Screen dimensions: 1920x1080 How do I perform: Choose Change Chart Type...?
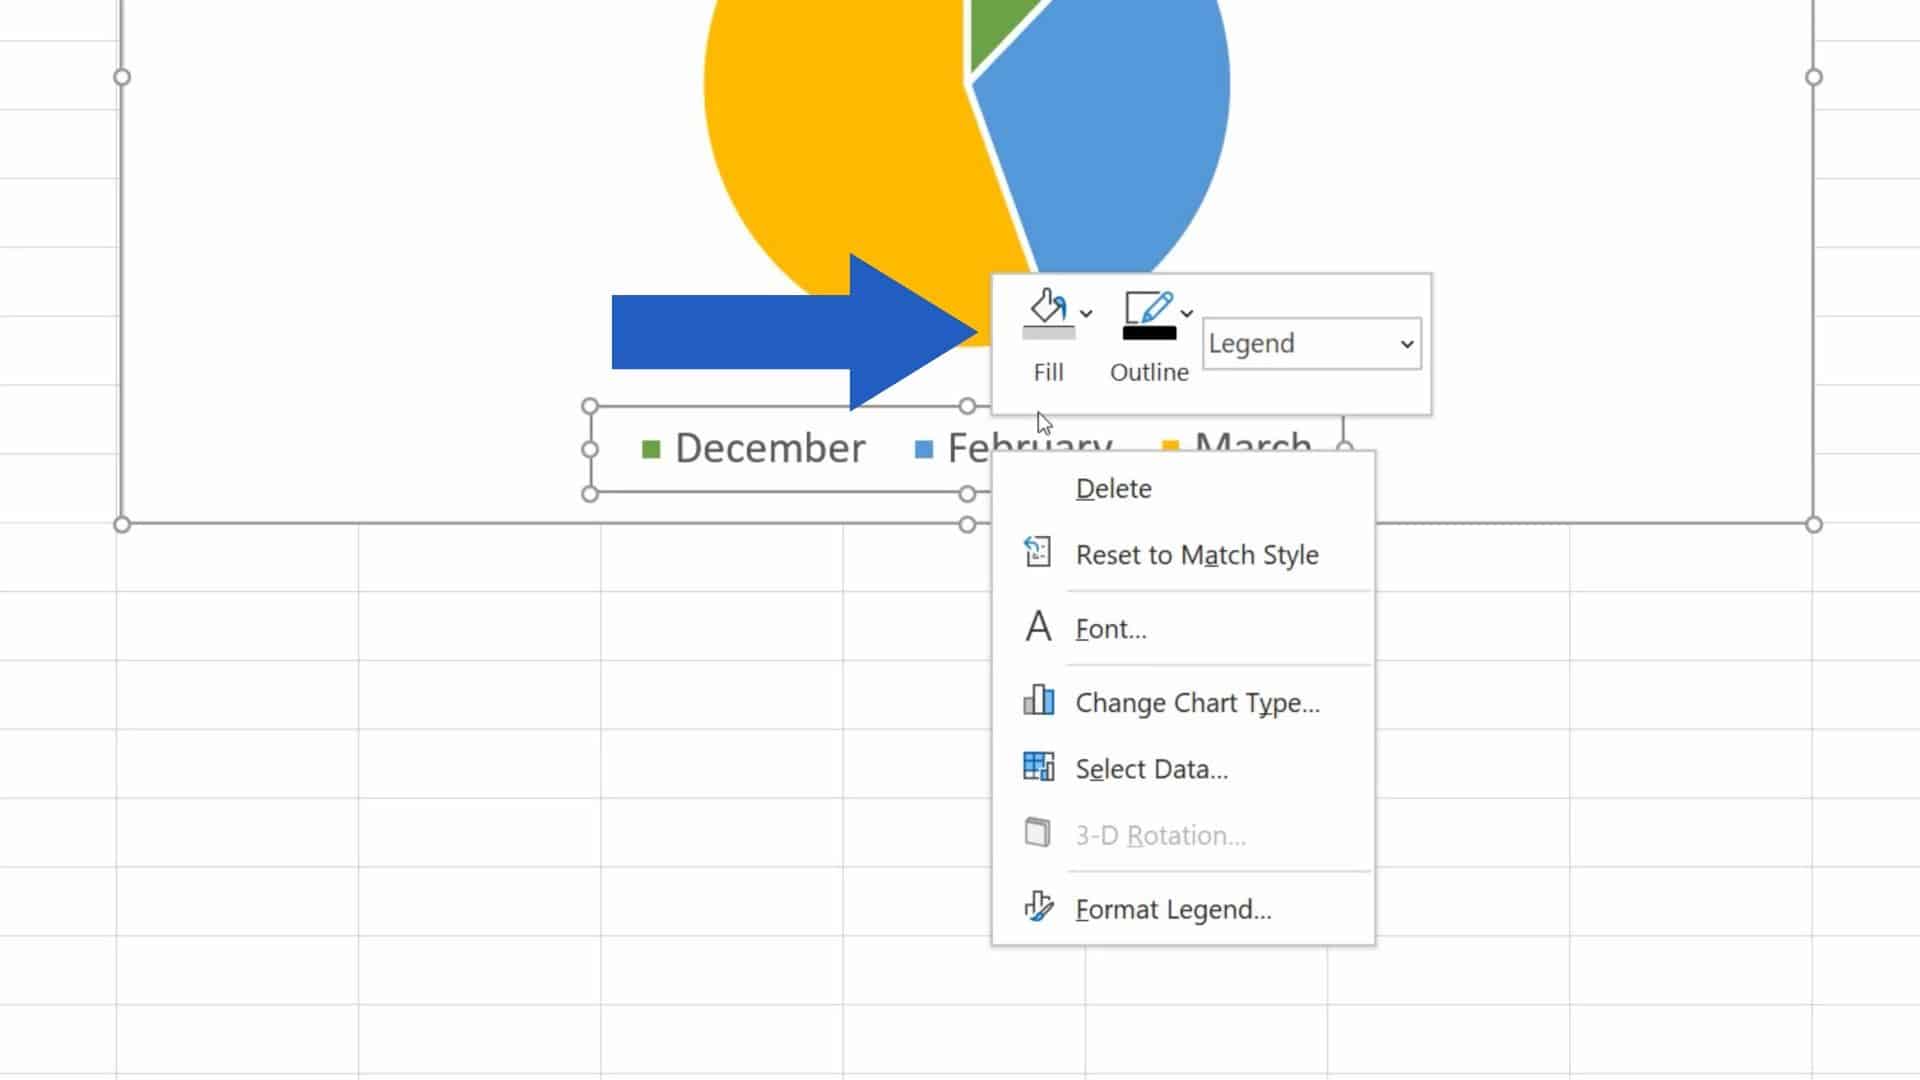tap(1183, 703)
